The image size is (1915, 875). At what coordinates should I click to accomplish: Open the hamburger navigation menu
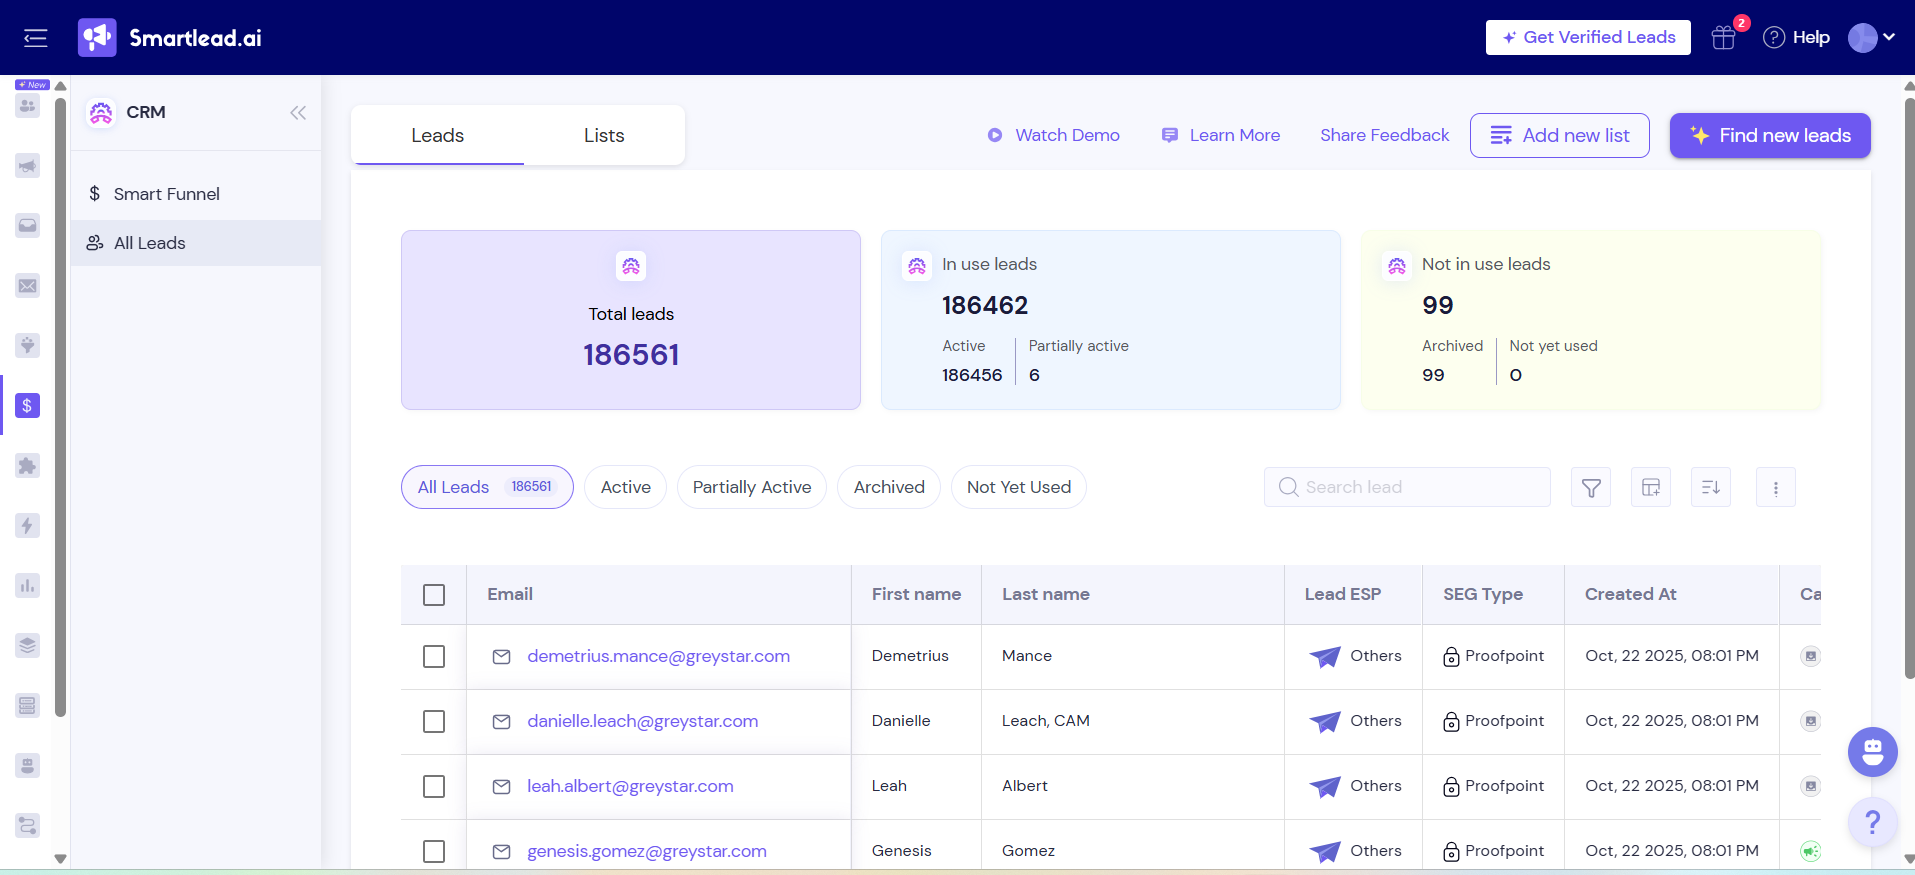click(36, 38)
